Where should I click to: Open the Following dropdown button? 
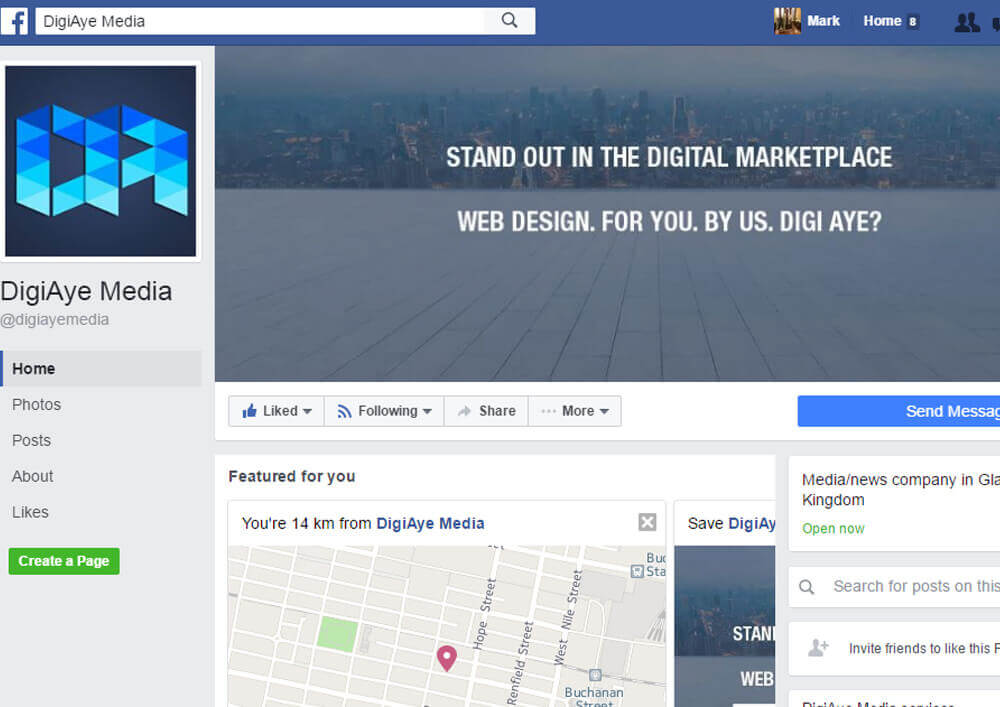384,411
